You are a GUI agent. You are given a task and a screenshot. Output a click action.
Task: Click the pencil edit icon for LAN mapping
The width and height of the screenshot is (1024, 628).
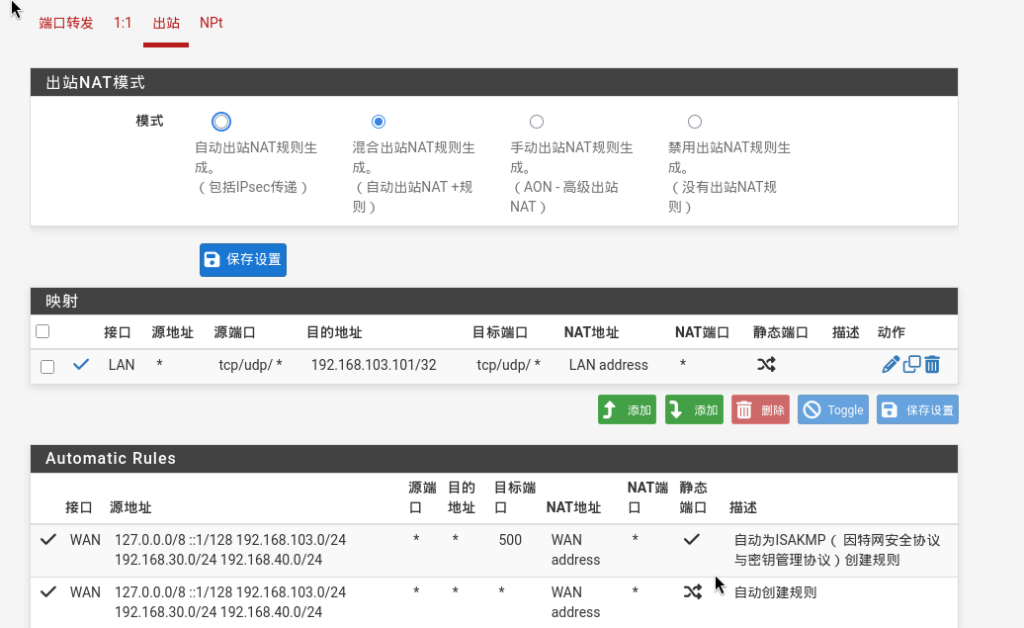click(891, 365)
